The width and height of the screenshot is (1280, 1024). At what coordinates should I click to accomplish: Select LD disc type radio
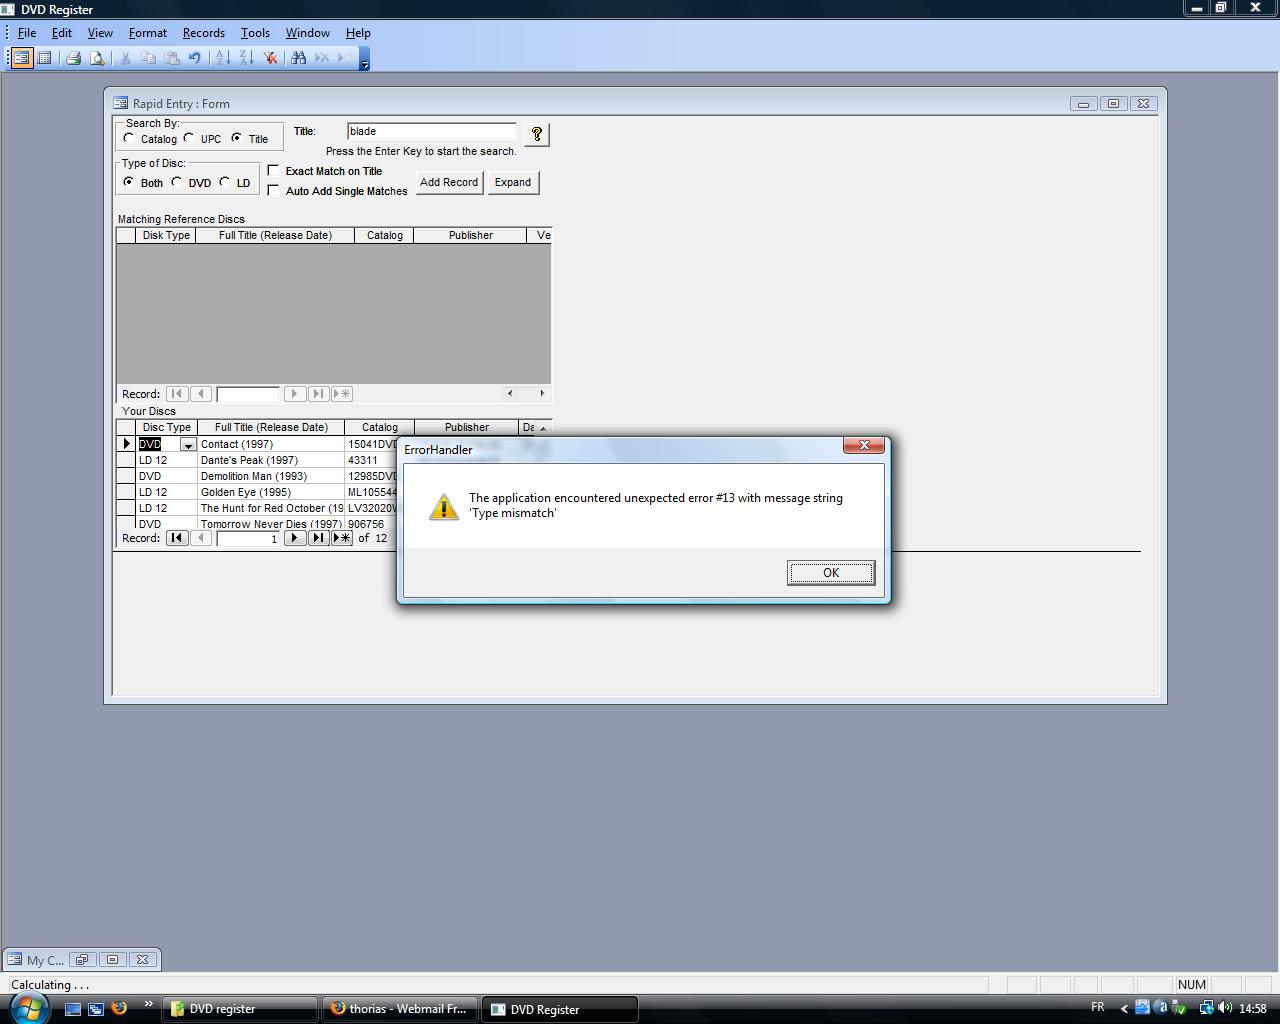[x=224, y=182]
